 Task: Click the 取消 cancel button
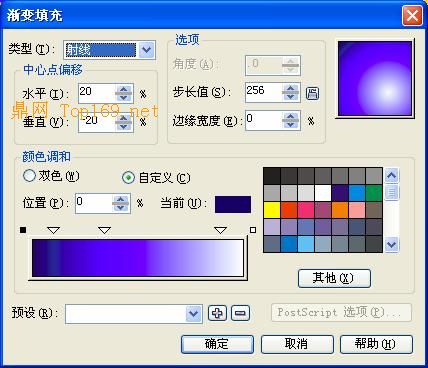point(297,344)
